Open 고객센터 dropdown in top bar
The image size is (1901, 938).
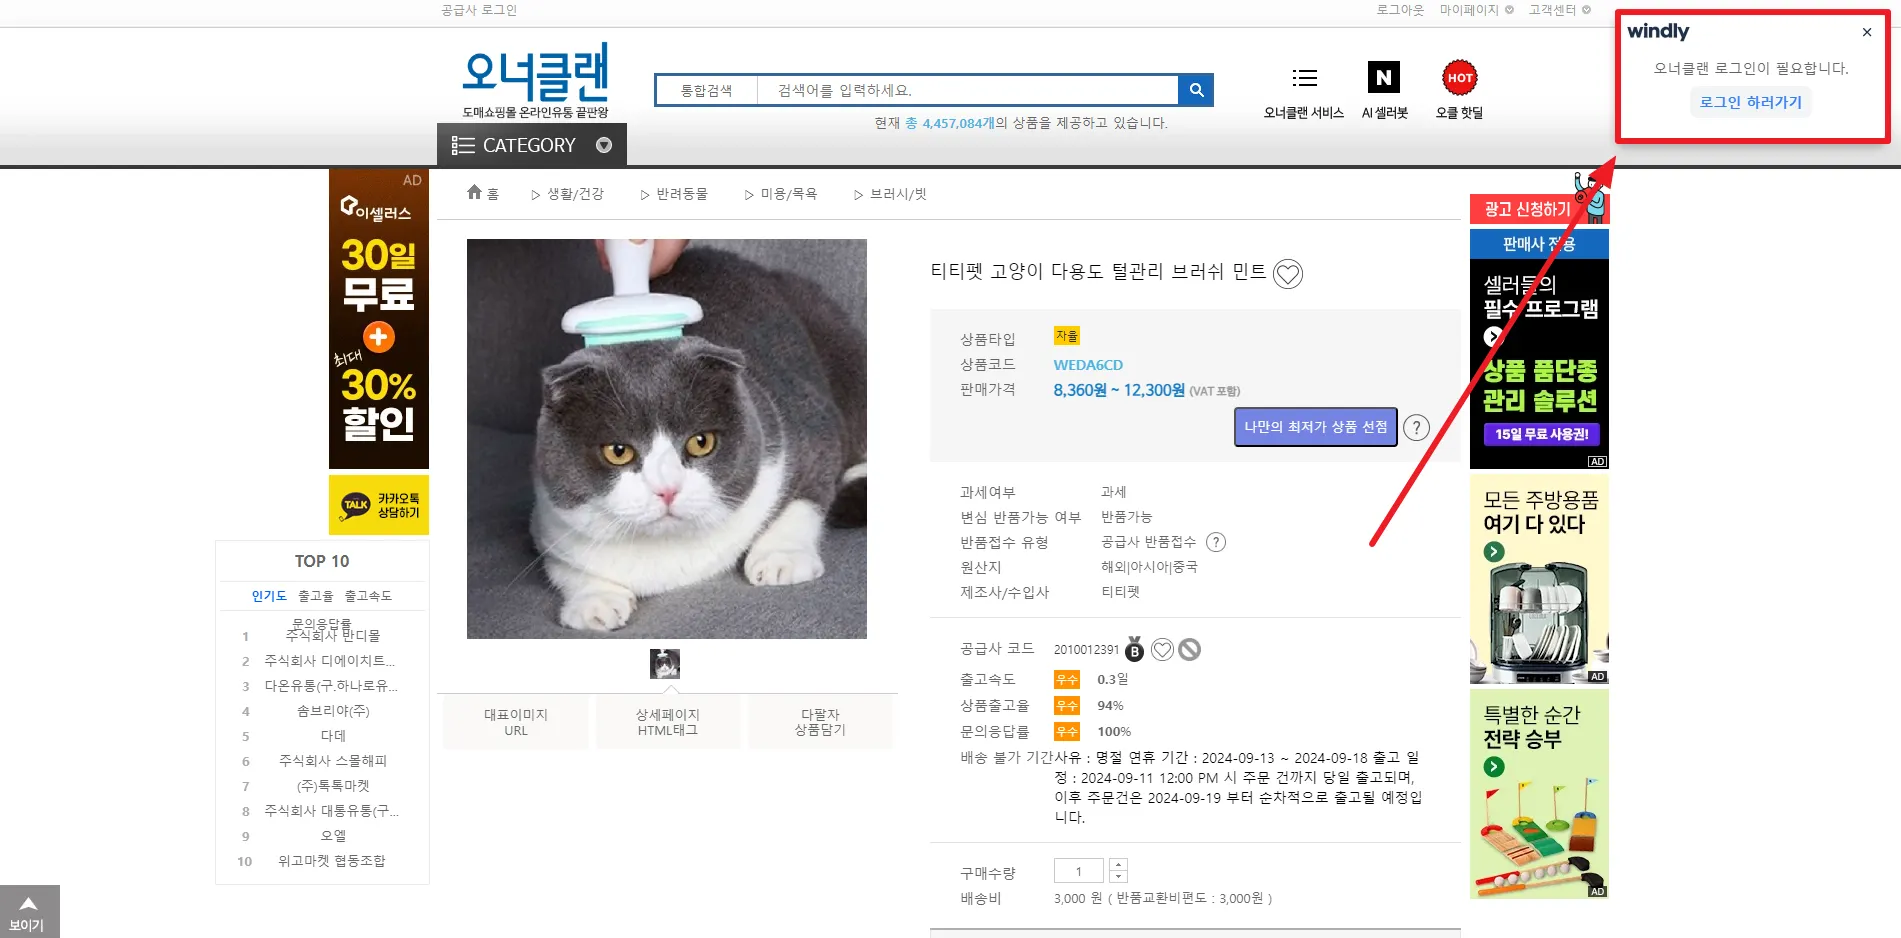(x=1559, y=10)
